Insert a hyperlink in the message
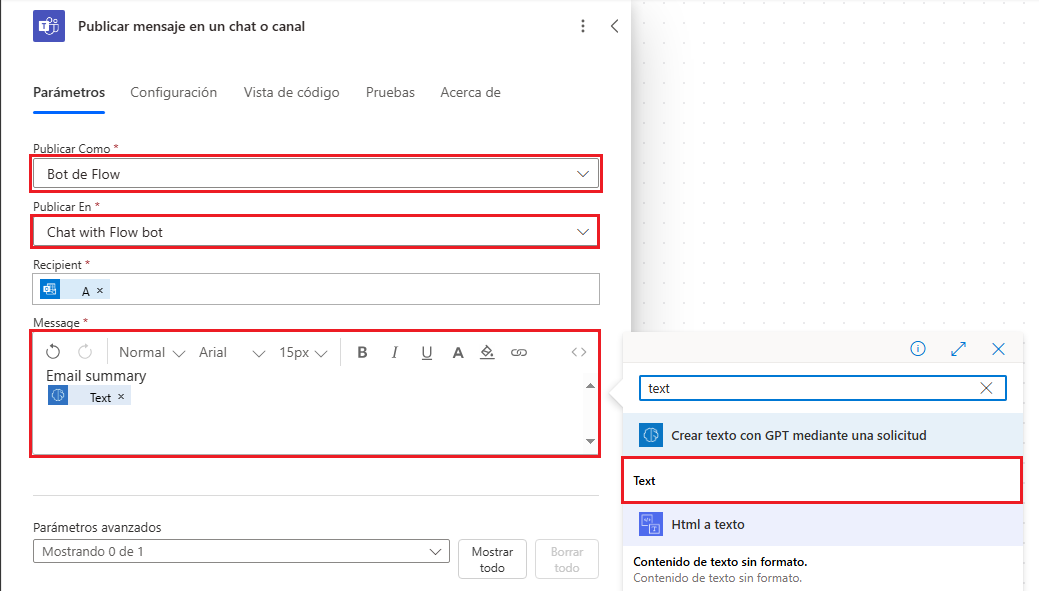The width and height of the screenshot is (1039, 591). (x=519, y=352)
